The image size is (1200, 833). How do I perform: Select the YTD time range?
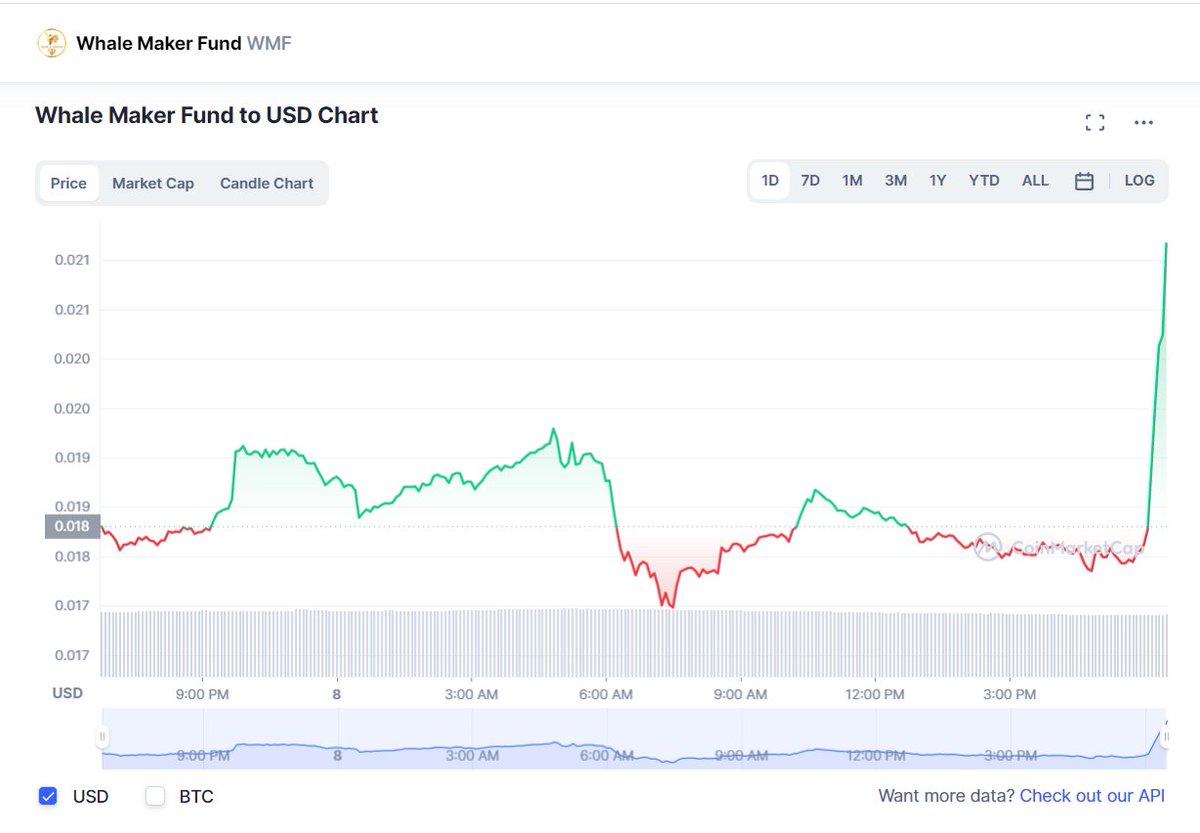(x=984, y=181)
